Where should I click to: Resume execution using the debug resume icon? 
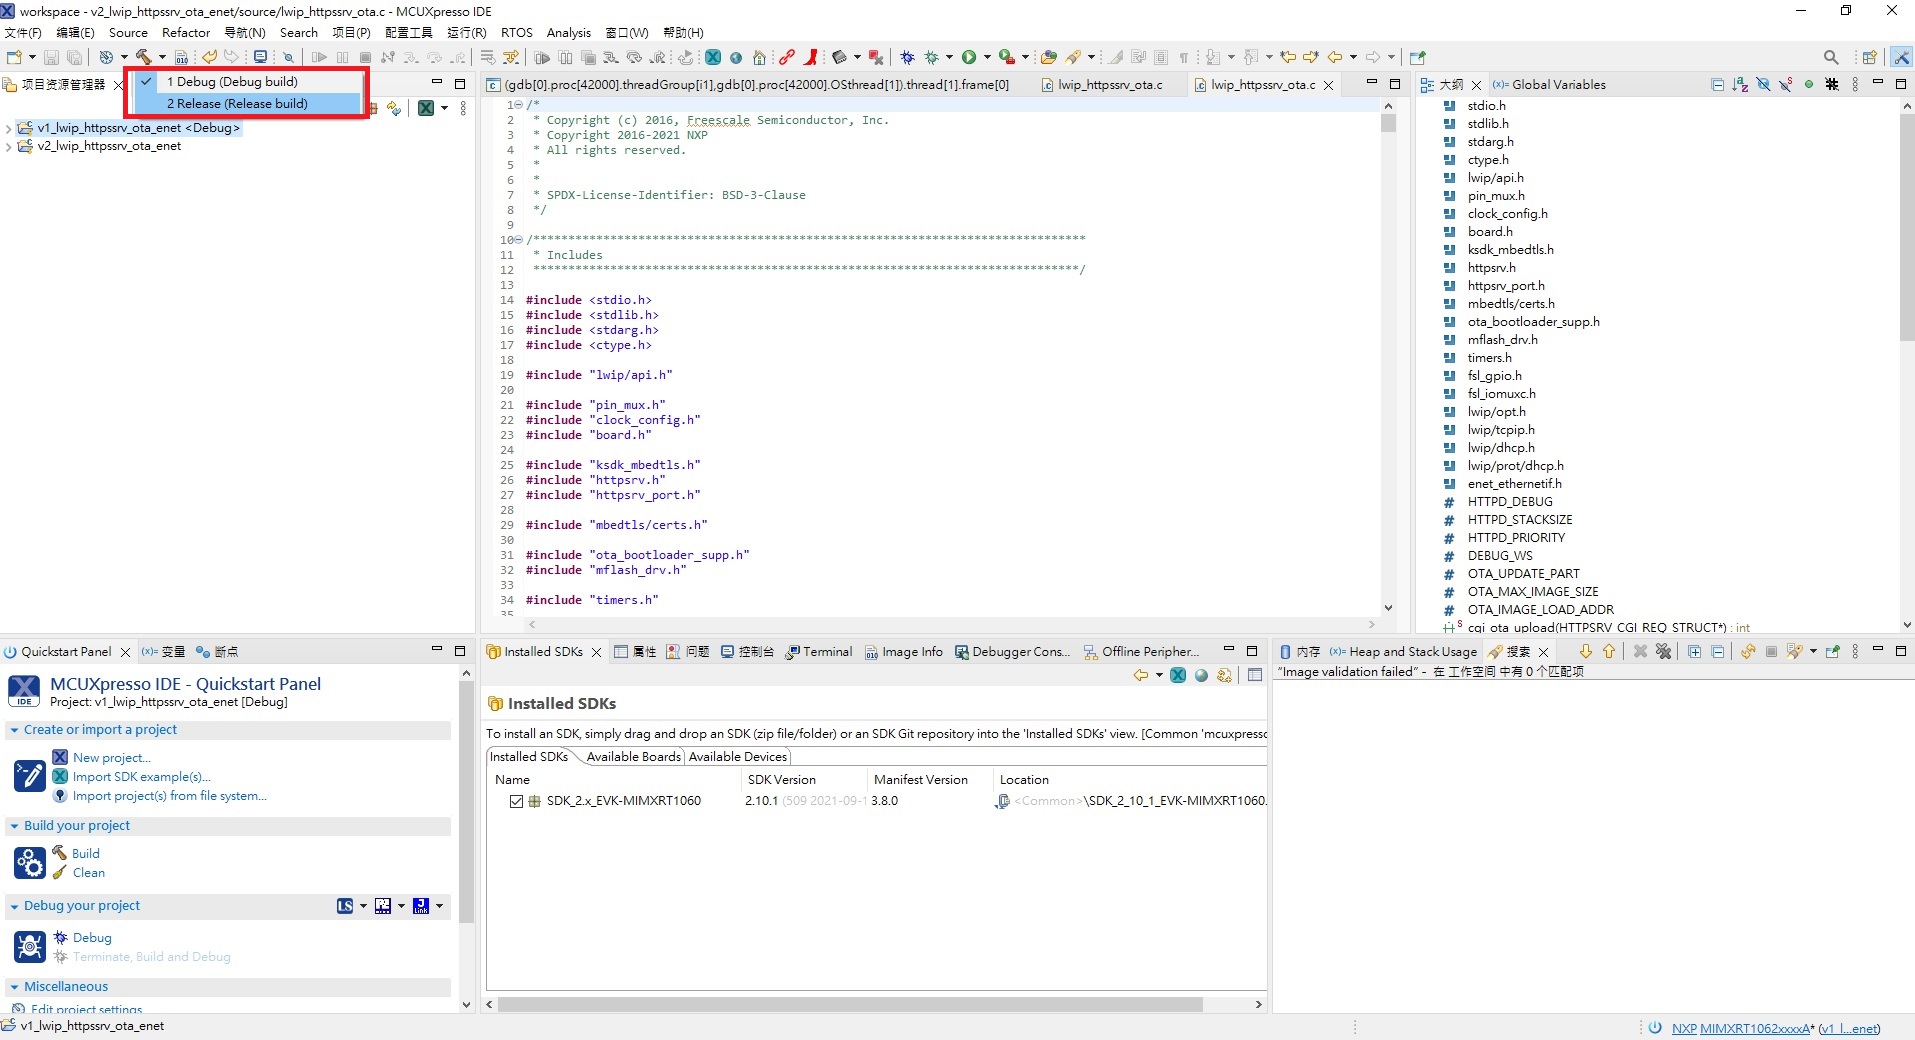click(320, 57)
